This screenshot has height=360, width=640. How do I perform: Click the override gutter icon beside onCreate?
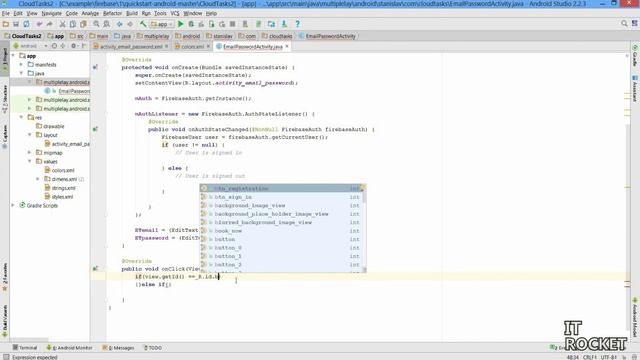click(x=95, y=67)
